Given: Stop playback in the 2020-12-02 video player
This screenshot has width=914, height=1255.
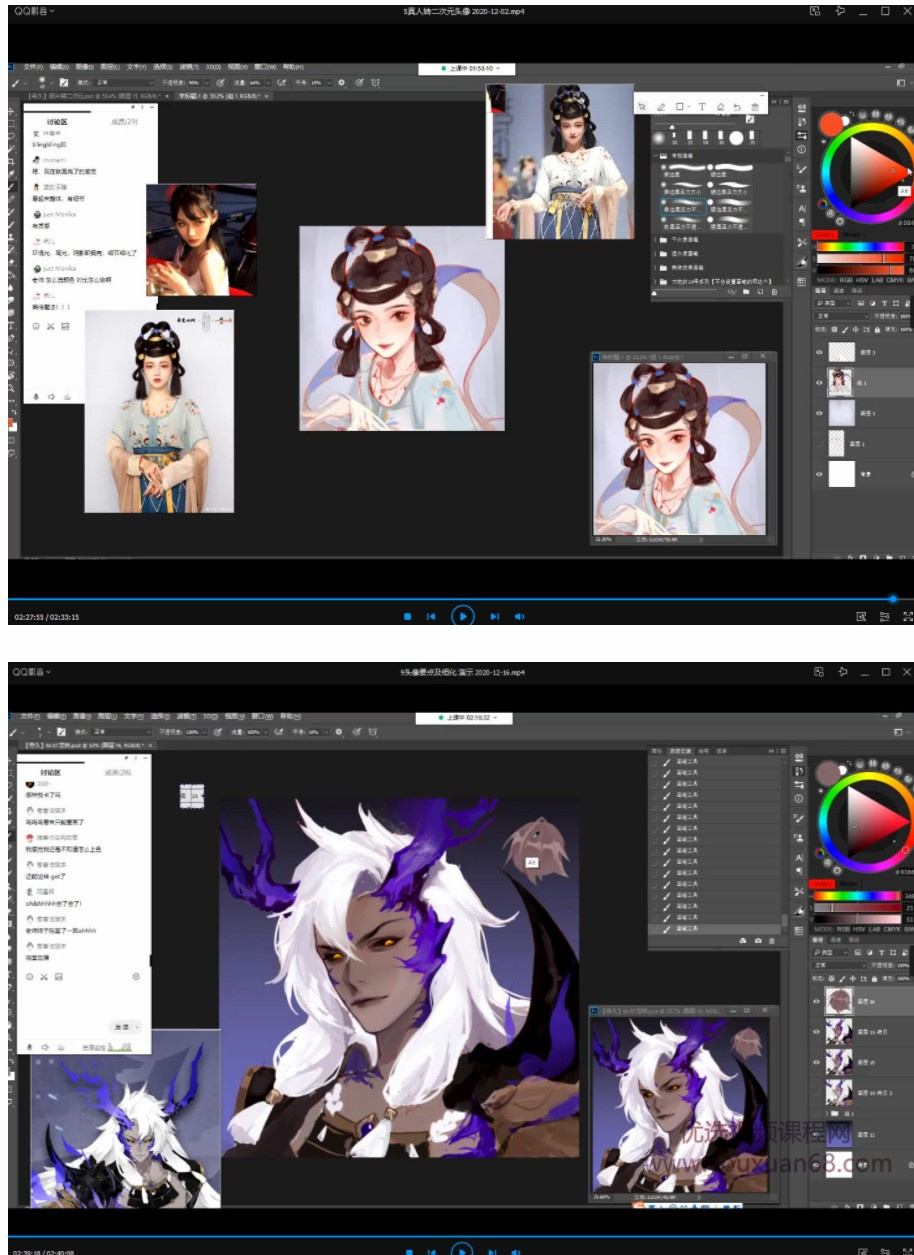Looking at the screenshot, I should [x=408, y=617].
